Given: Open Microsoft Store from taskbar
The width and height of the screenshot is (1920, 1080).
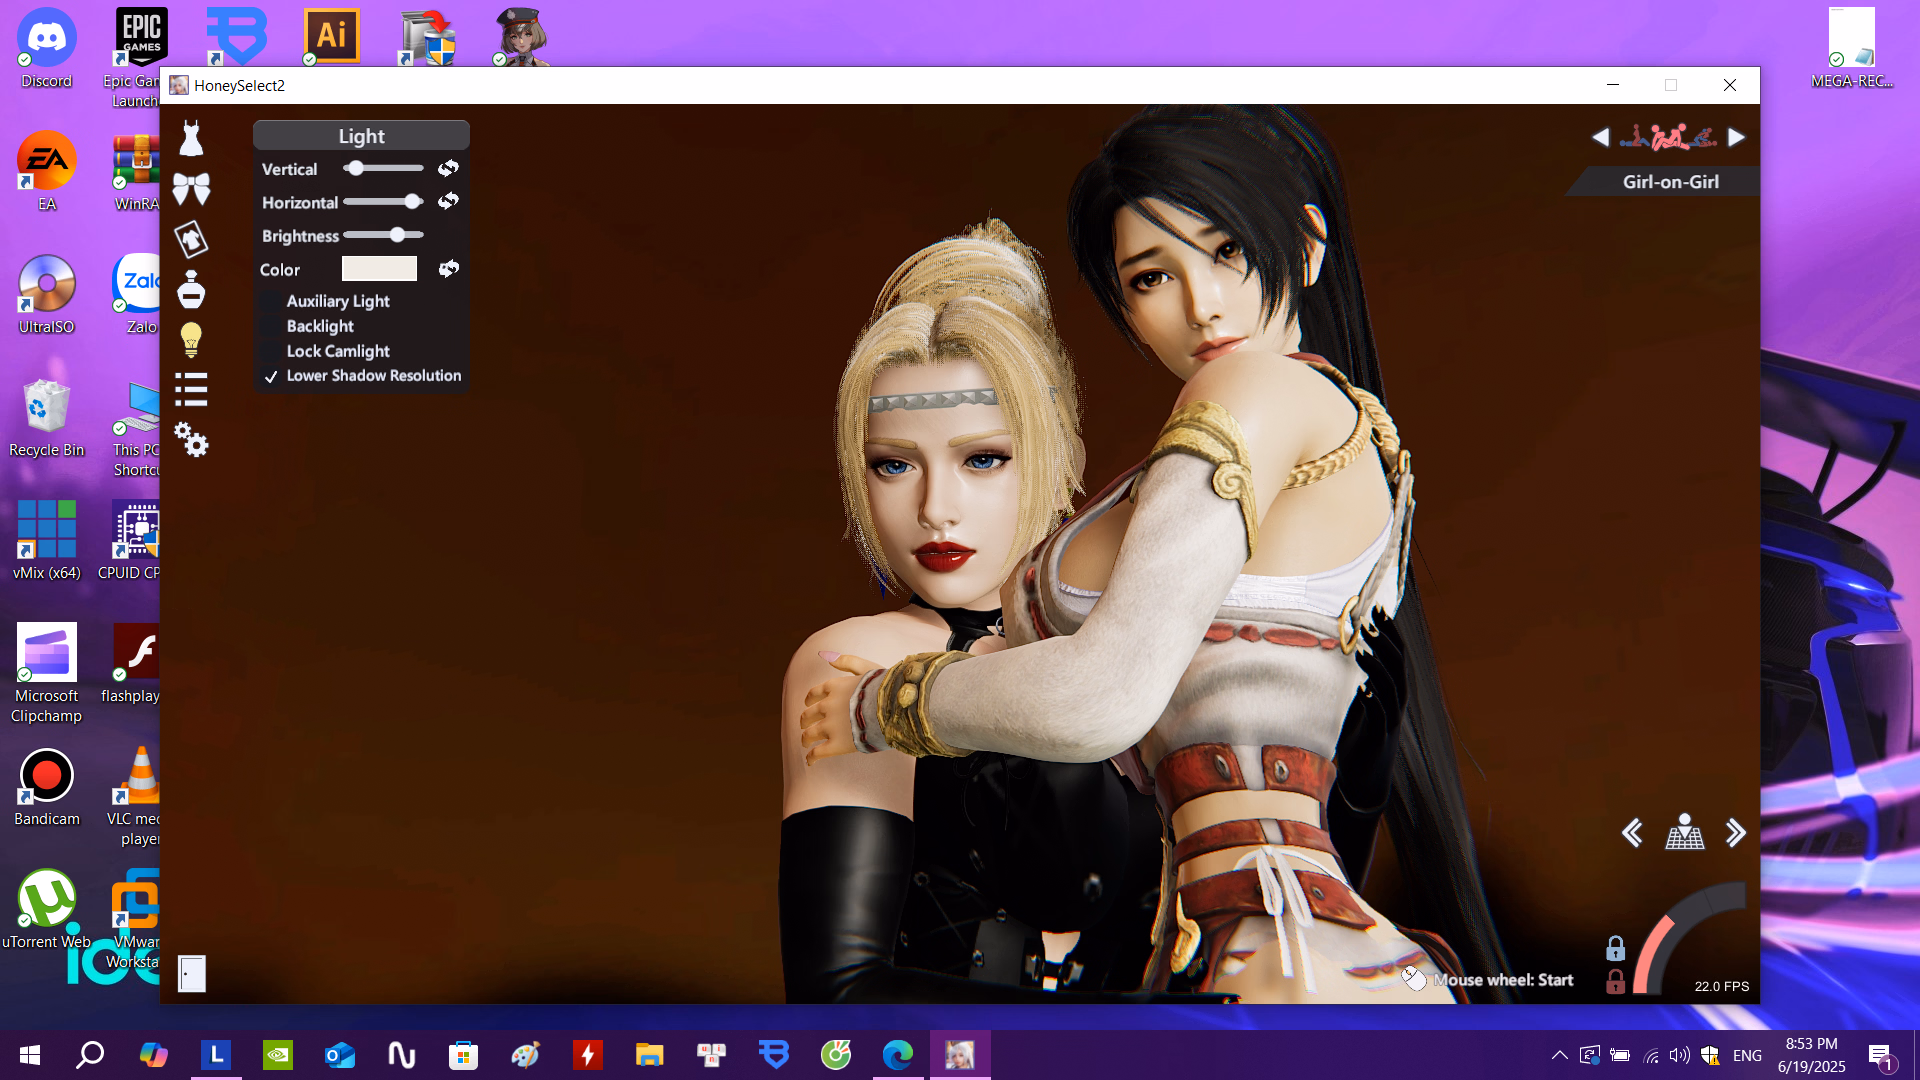Looking at the screenshot, I should point(464,1055).
